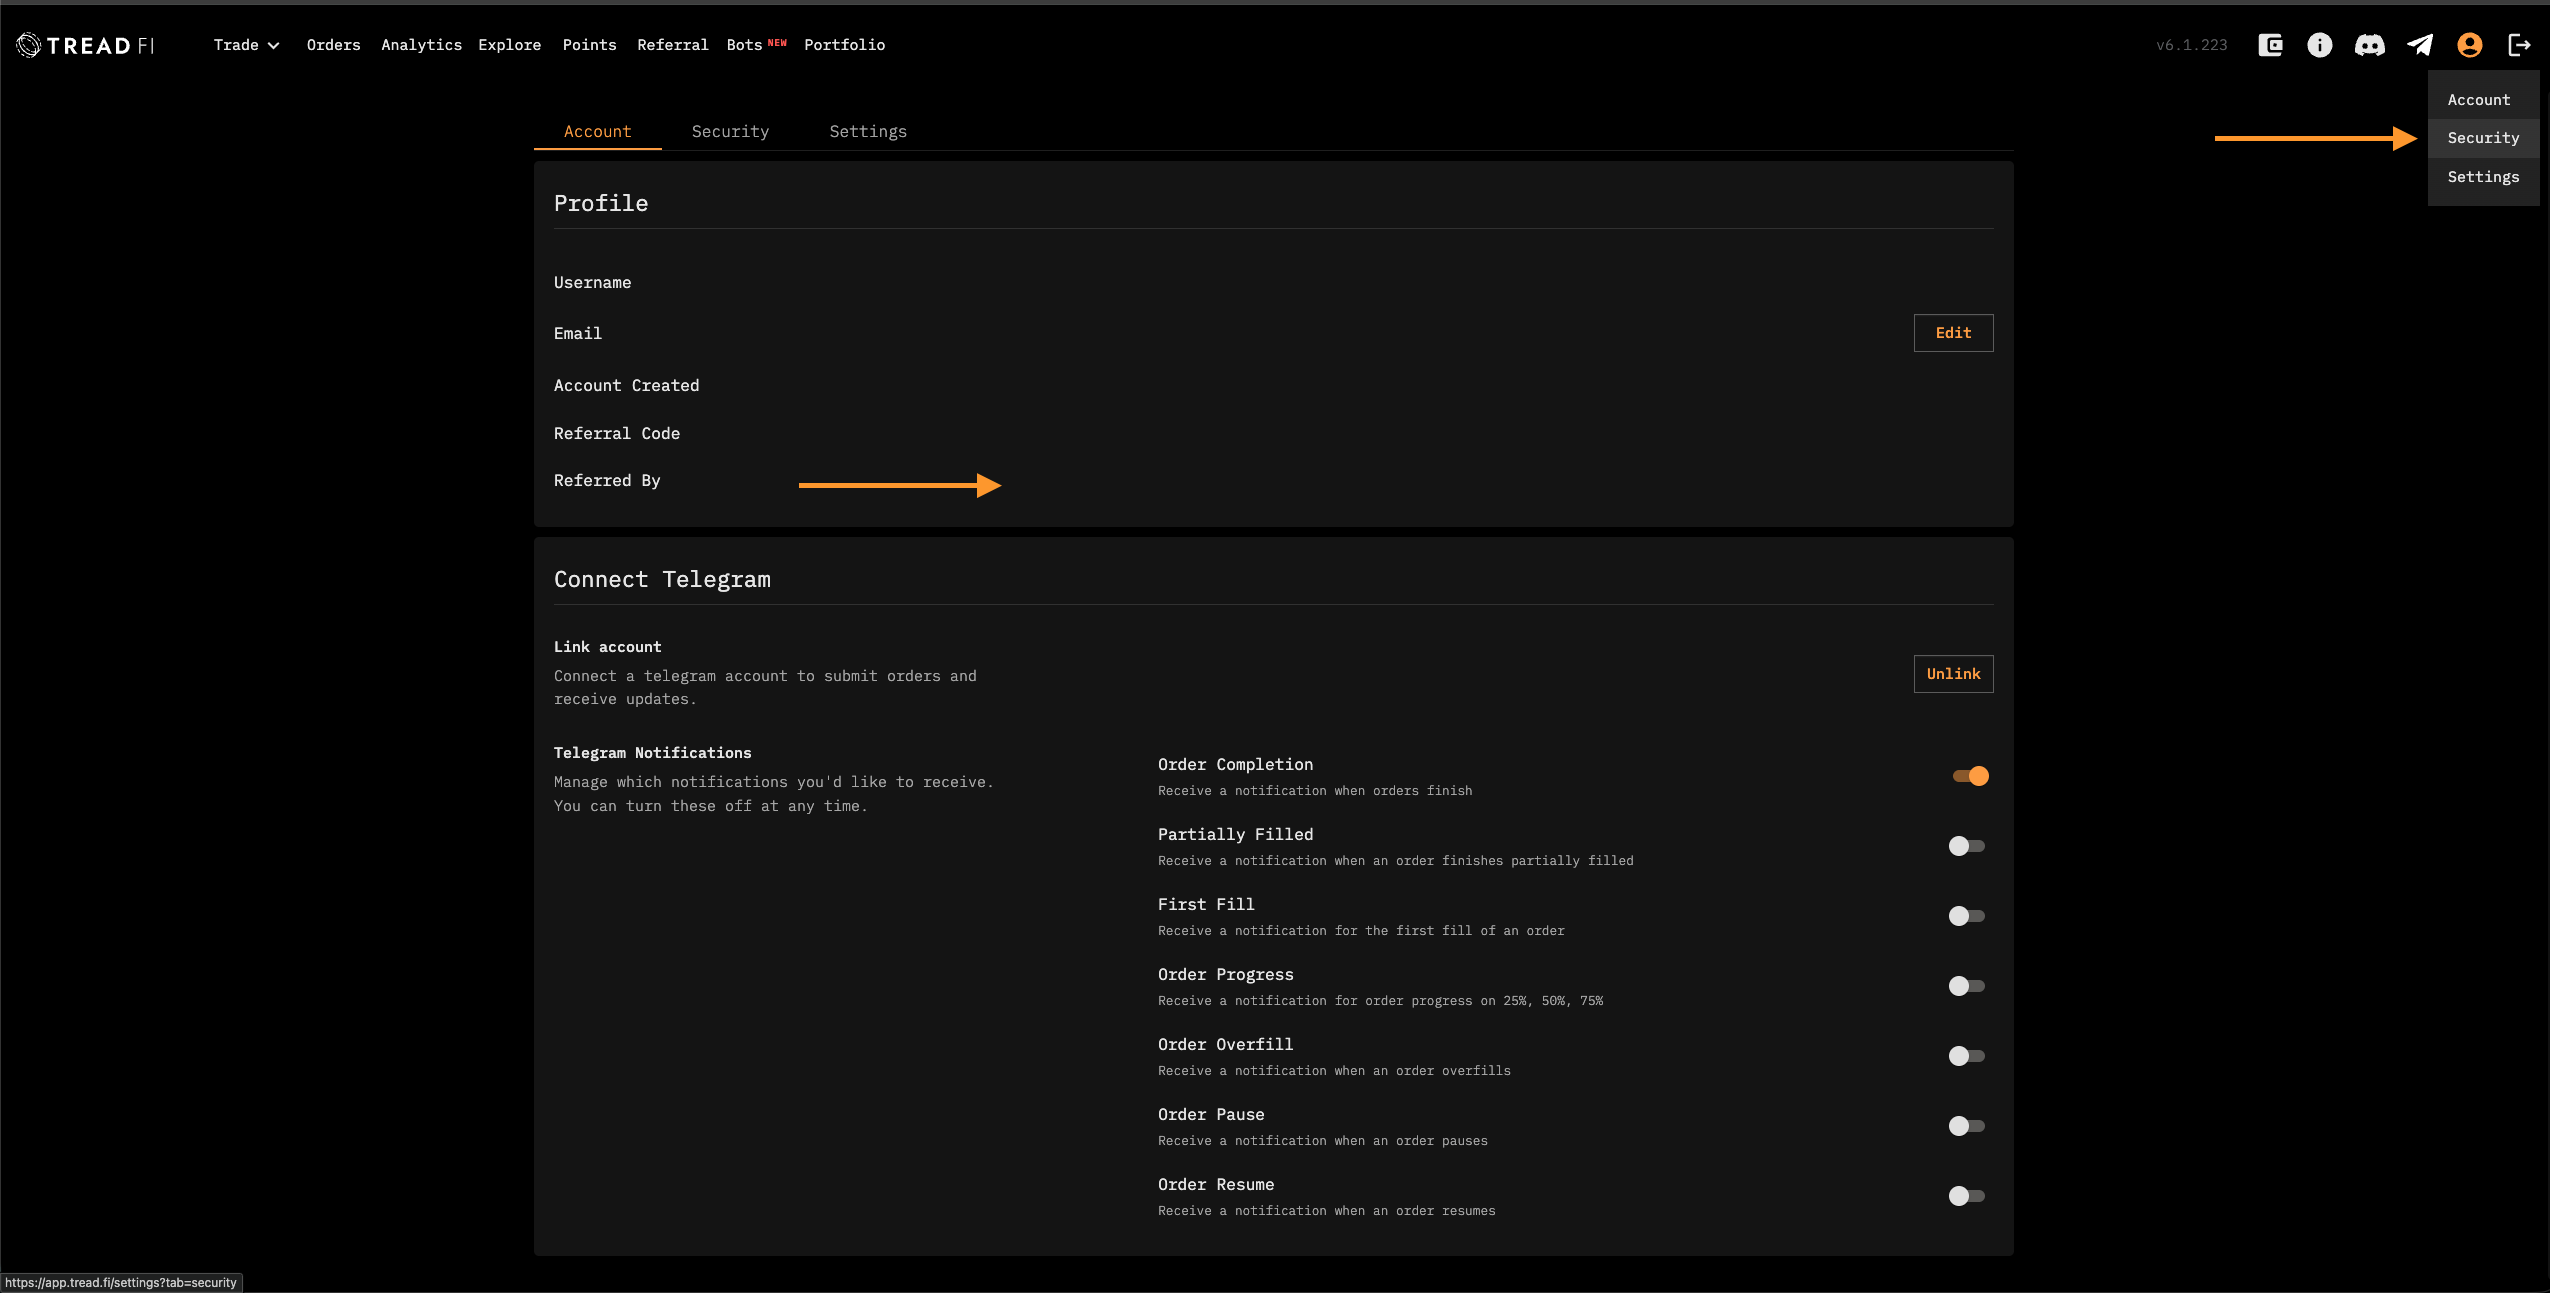Screen dimensions: 2550x1293
Task: Expand the Trade dropdown menu
Action: click(246, 45)
